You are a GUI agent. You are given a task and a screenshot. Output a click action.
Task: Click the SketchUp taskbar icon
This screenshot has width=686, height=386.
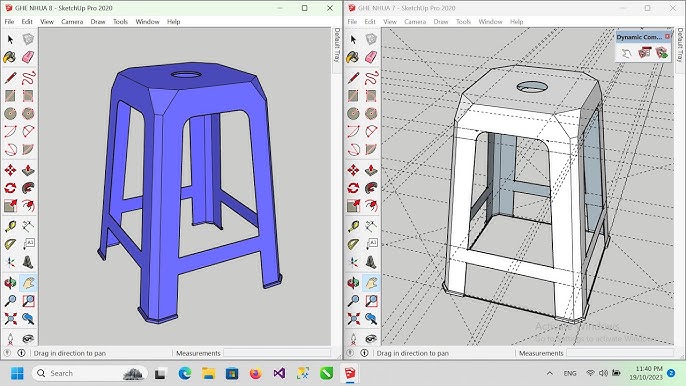350,373
